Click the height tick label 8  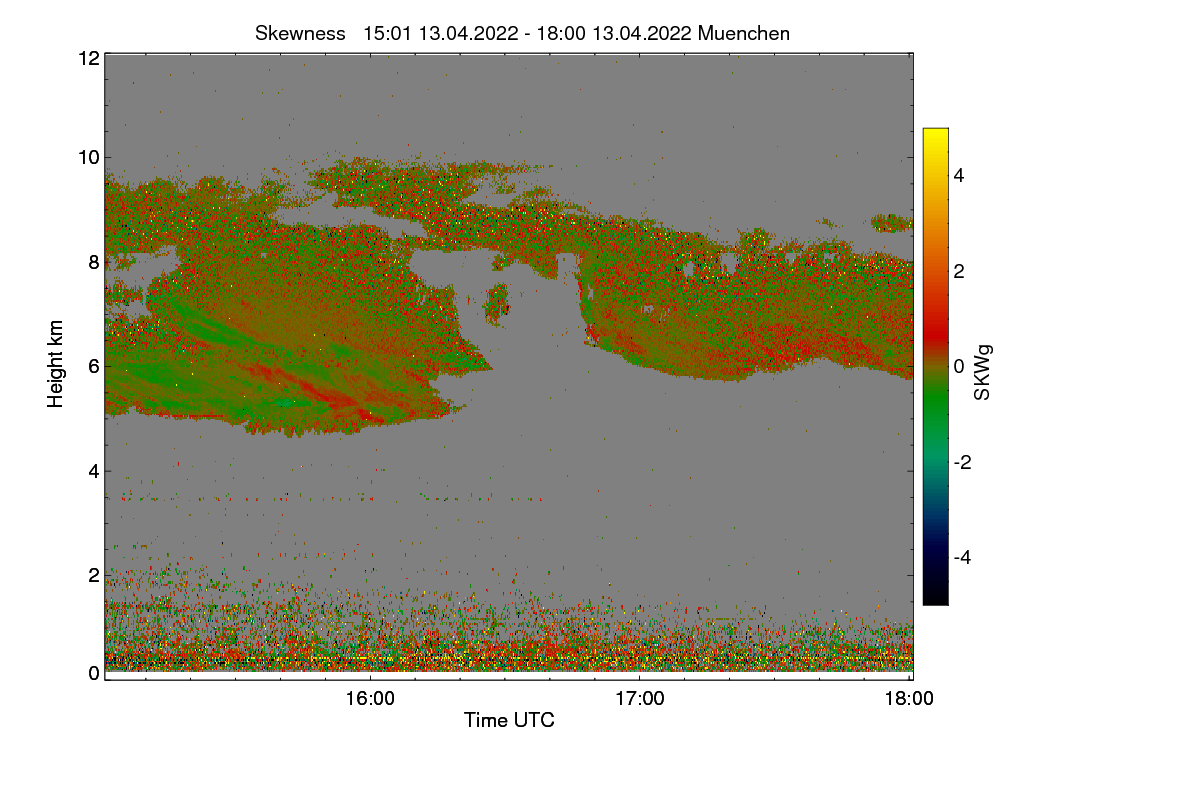tap(93, 262)
